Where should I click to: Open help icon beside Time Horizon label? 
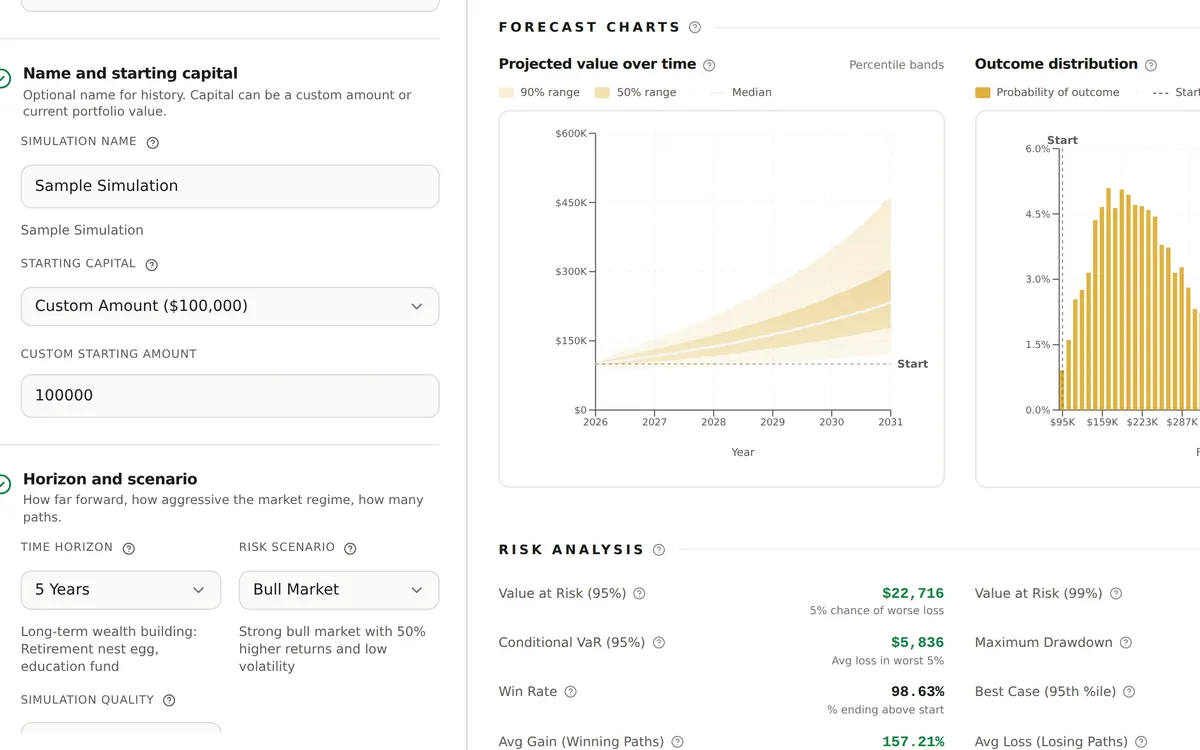[129, 548]
